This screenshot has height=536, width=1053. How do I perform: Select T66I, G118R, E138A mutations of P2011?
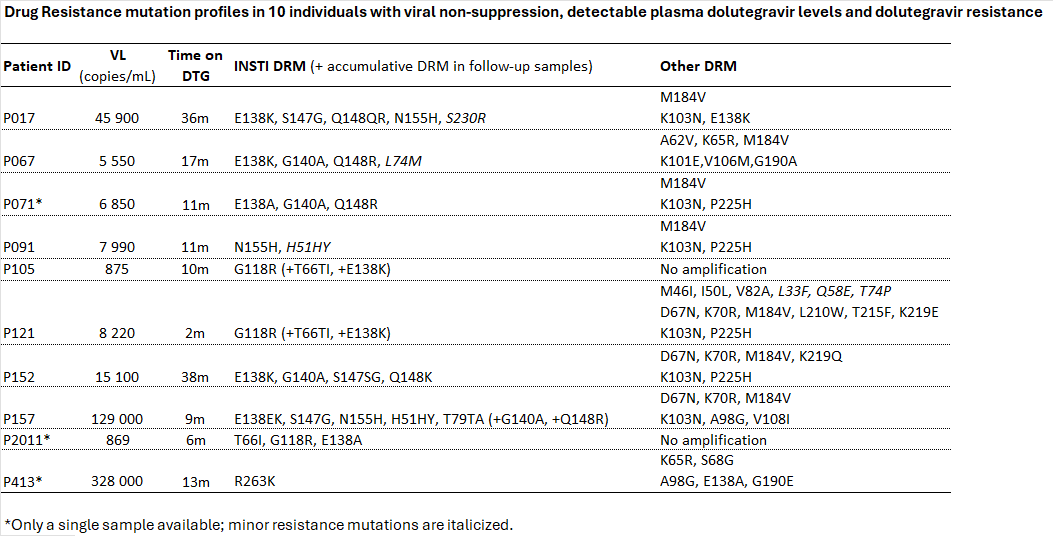[x=296, y=441]
